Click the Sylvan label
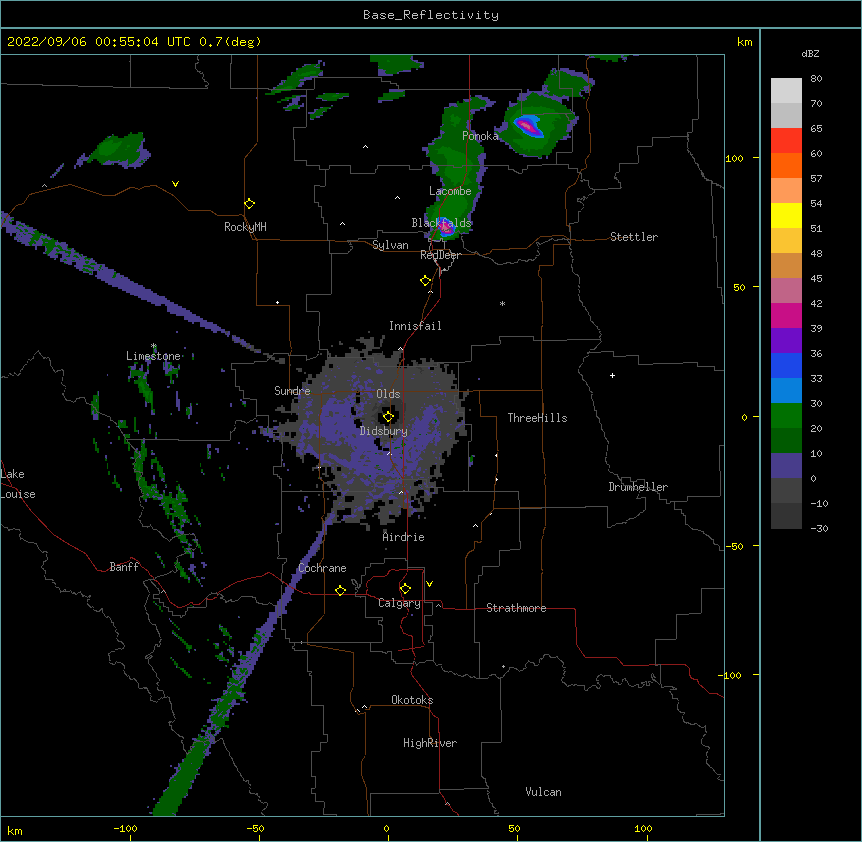This screenshot has height=842, width=862. [x=390, y=245]
